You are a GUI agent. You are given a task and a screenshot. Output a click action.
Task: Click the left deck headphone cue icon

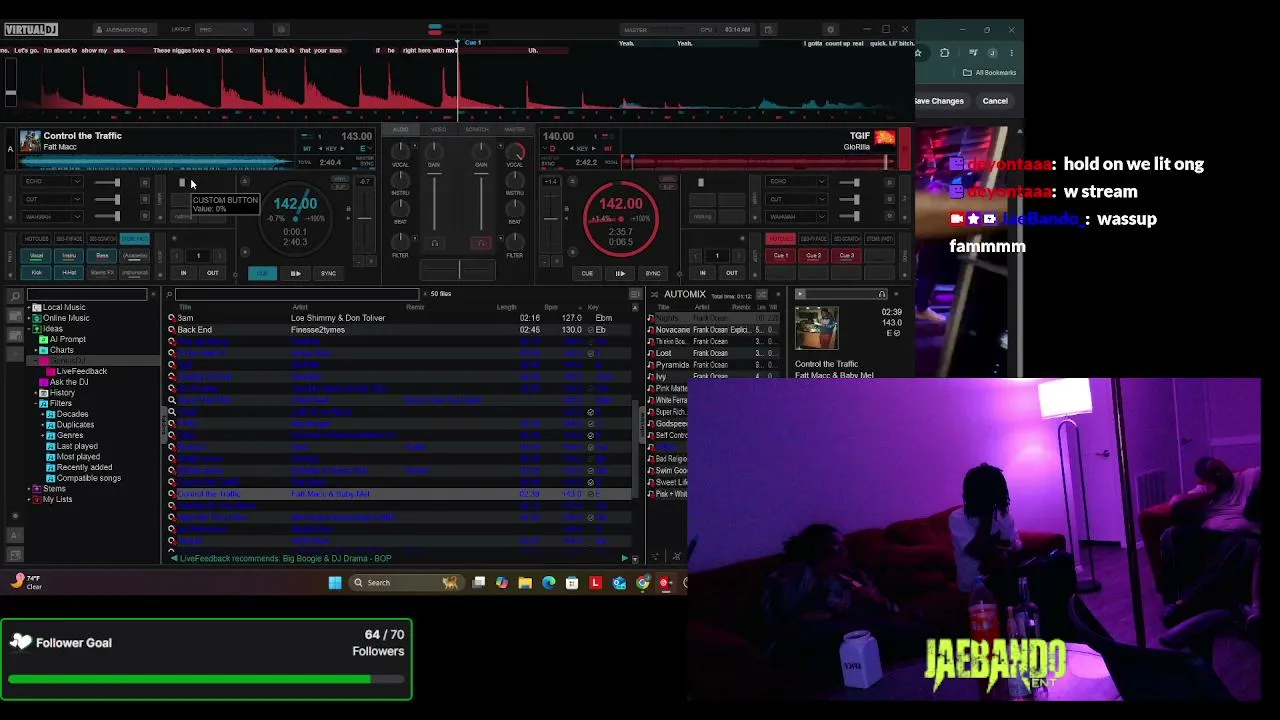[x=434, y=242]
